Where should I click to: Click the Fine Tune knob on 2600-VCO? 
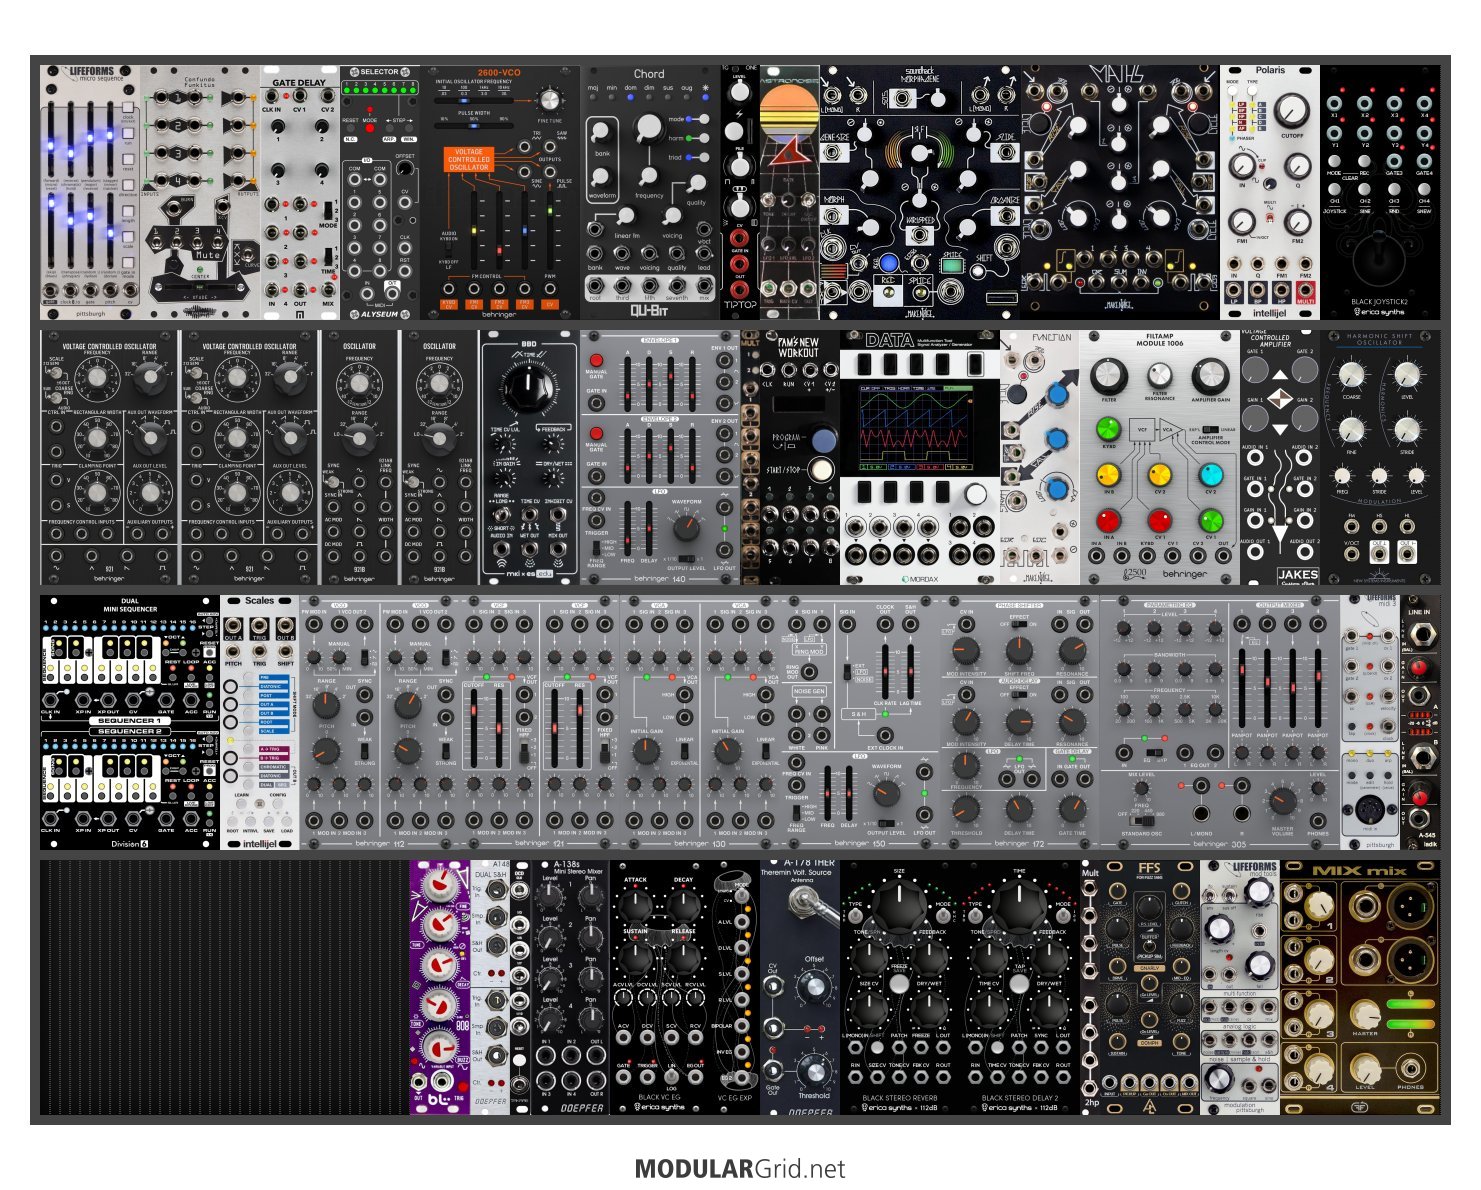click(550, 100)
